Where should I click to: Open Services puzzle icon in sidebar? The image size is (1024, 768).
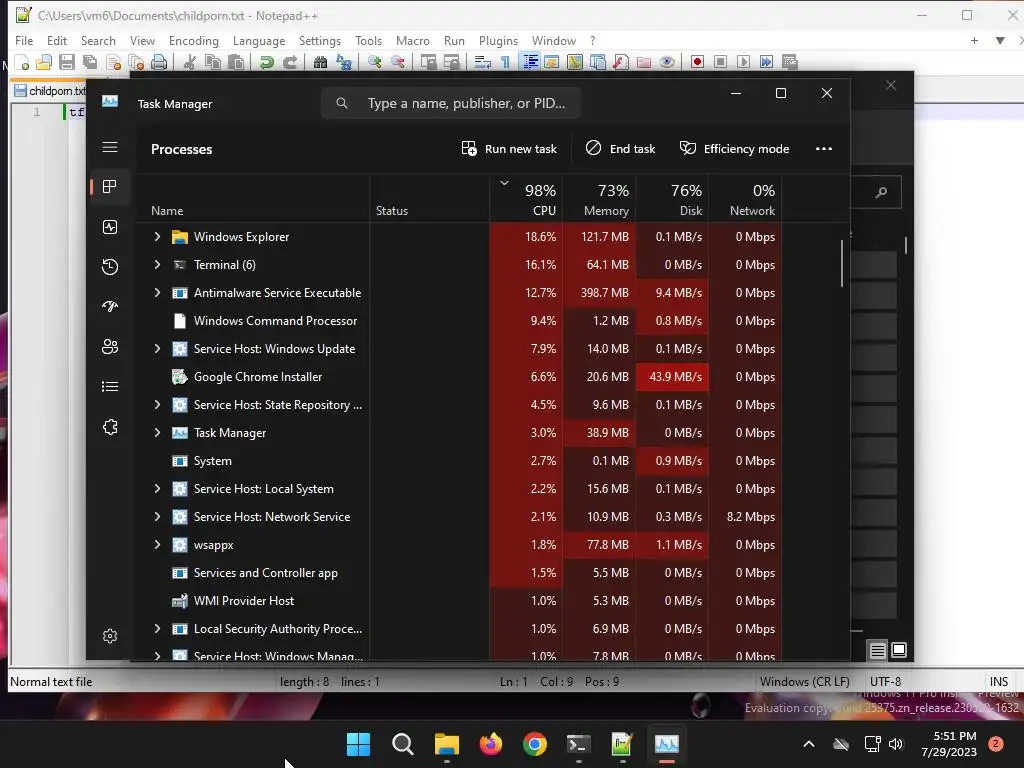pos(110,427)
